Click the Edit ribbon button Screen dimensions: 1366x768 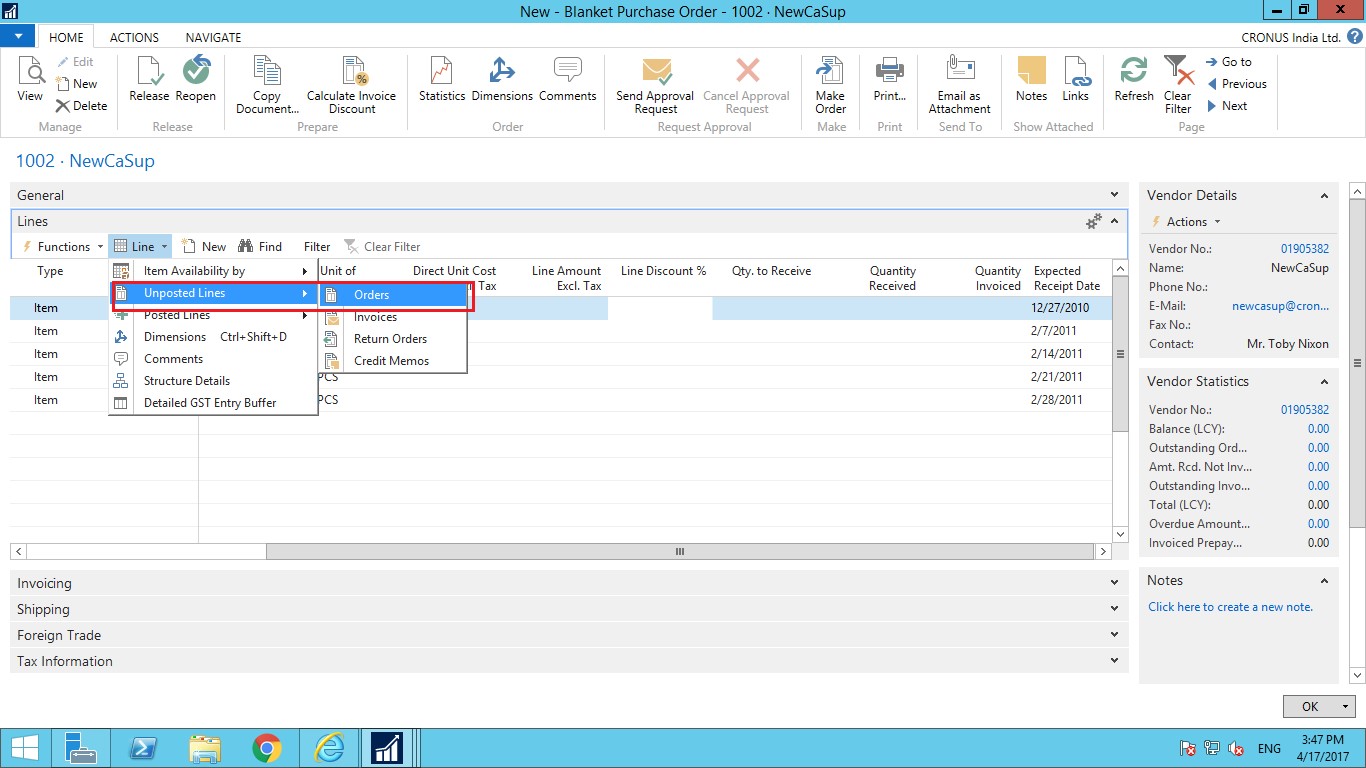74,62
